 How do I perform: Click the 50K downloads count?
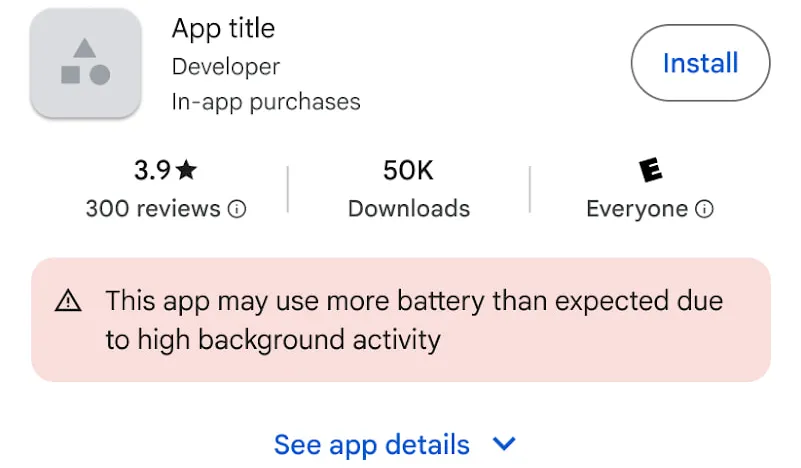pos(408,171)
